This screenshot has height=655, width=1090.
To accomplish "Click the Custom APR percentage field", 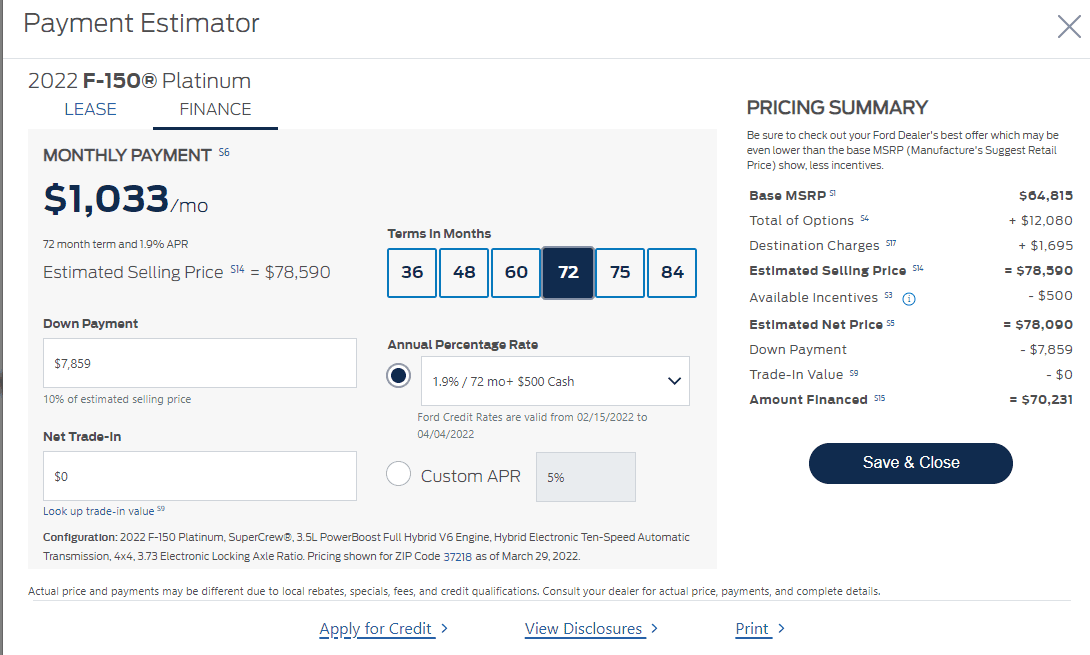I will click(x=585, y=476).
